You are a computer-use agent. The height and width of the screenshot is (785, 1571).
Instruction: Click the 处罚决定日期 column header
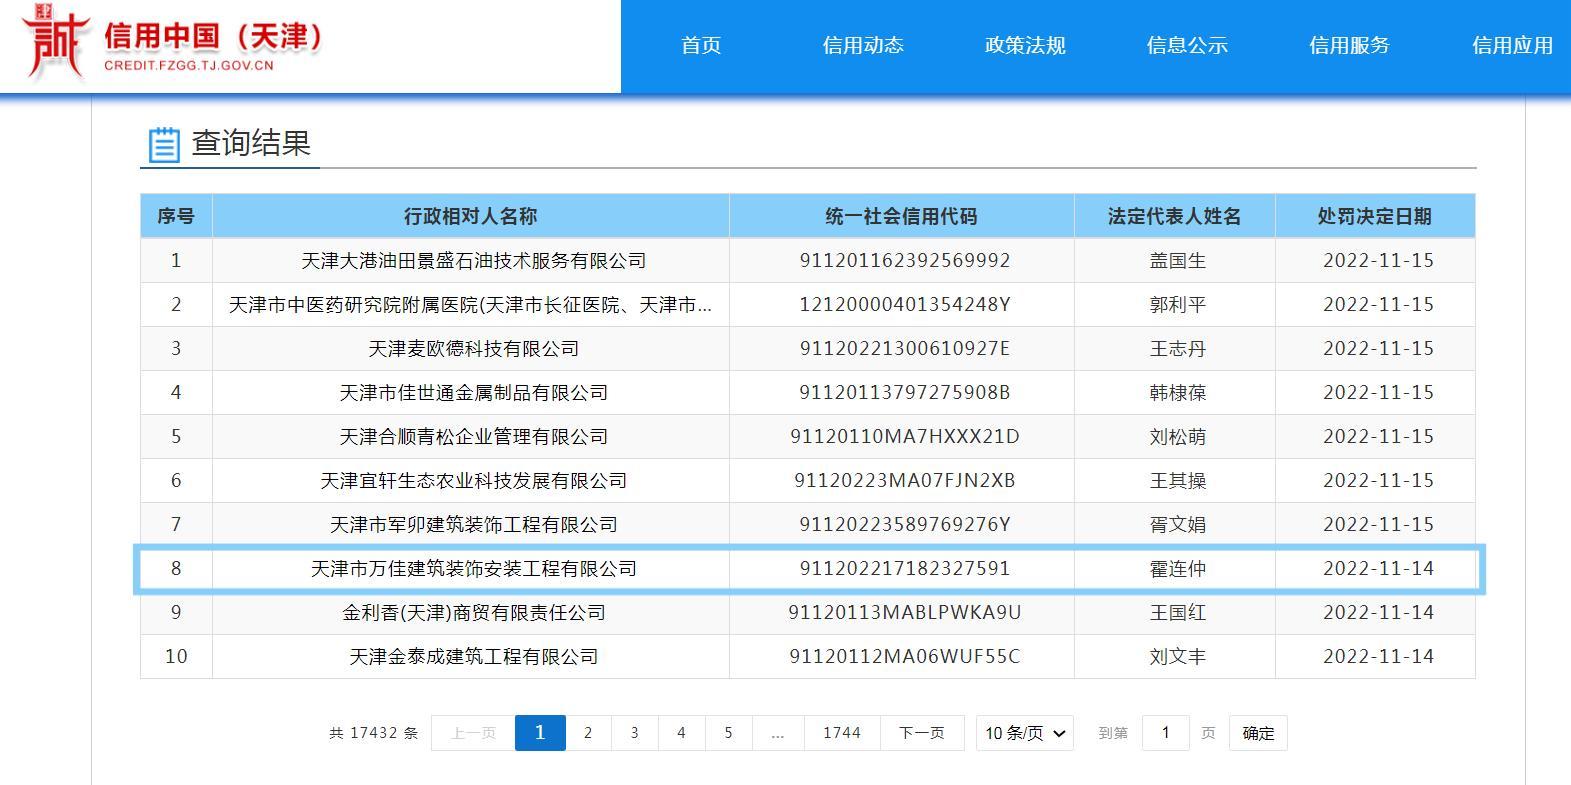coord(1375,216)
